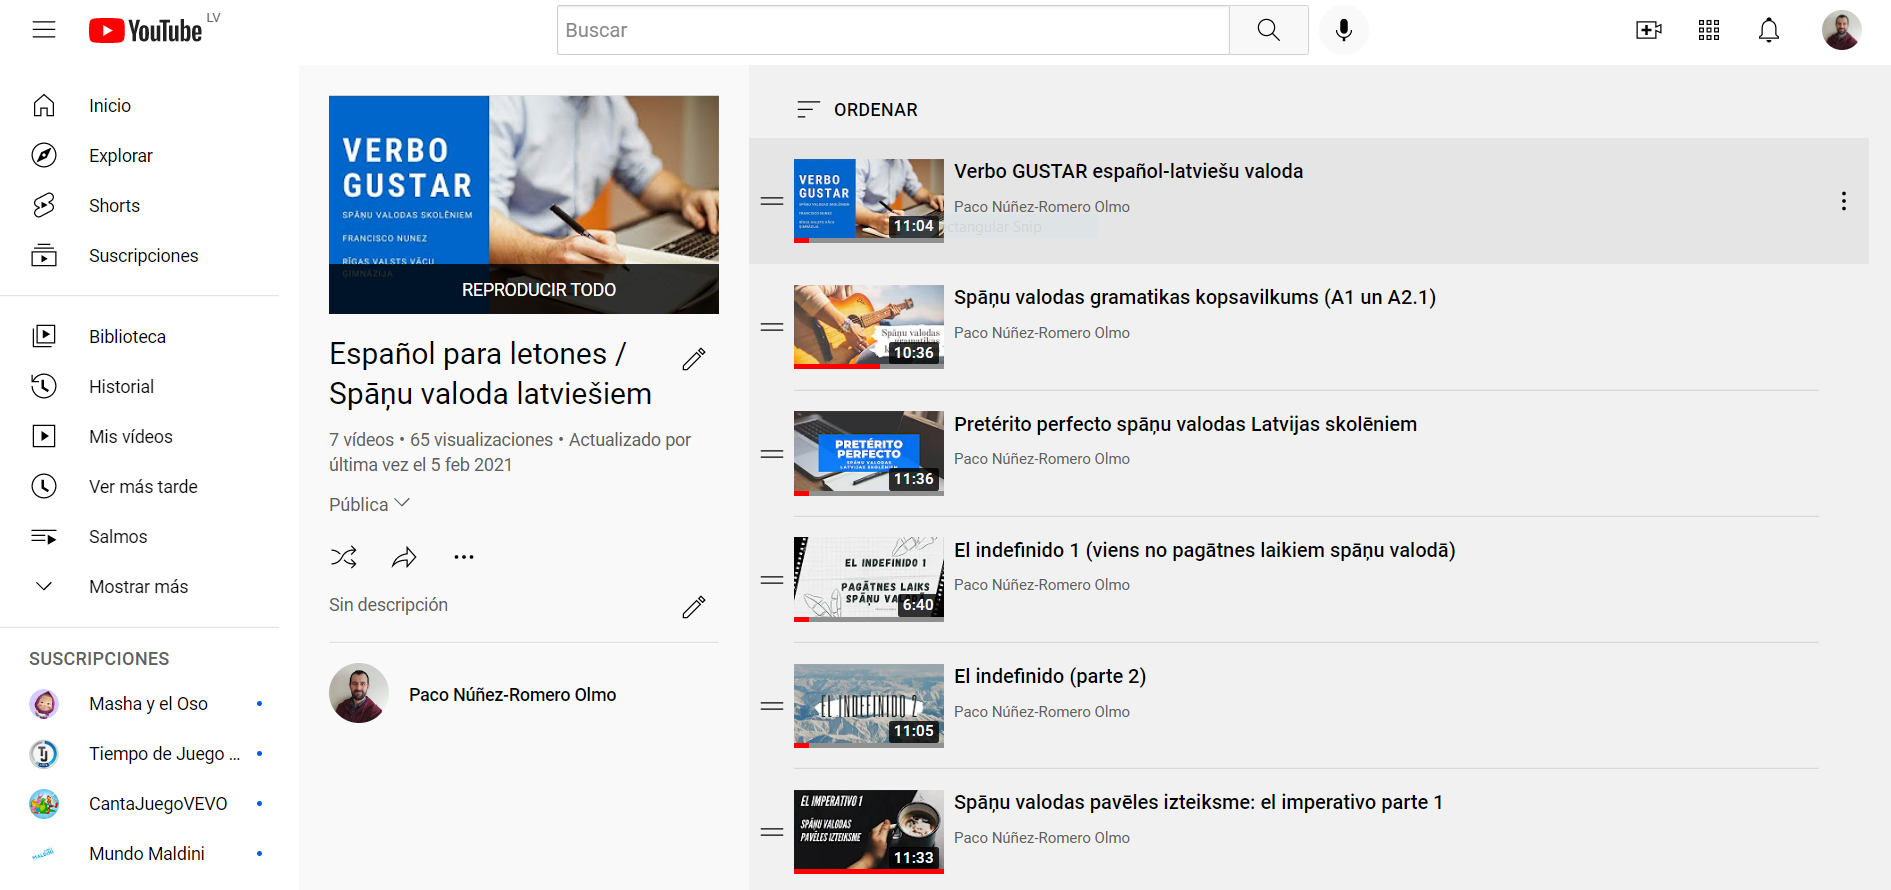This screenshot has height=890, width=1891.
Task: Shuffle the playlist
Action: pos(344,557)
